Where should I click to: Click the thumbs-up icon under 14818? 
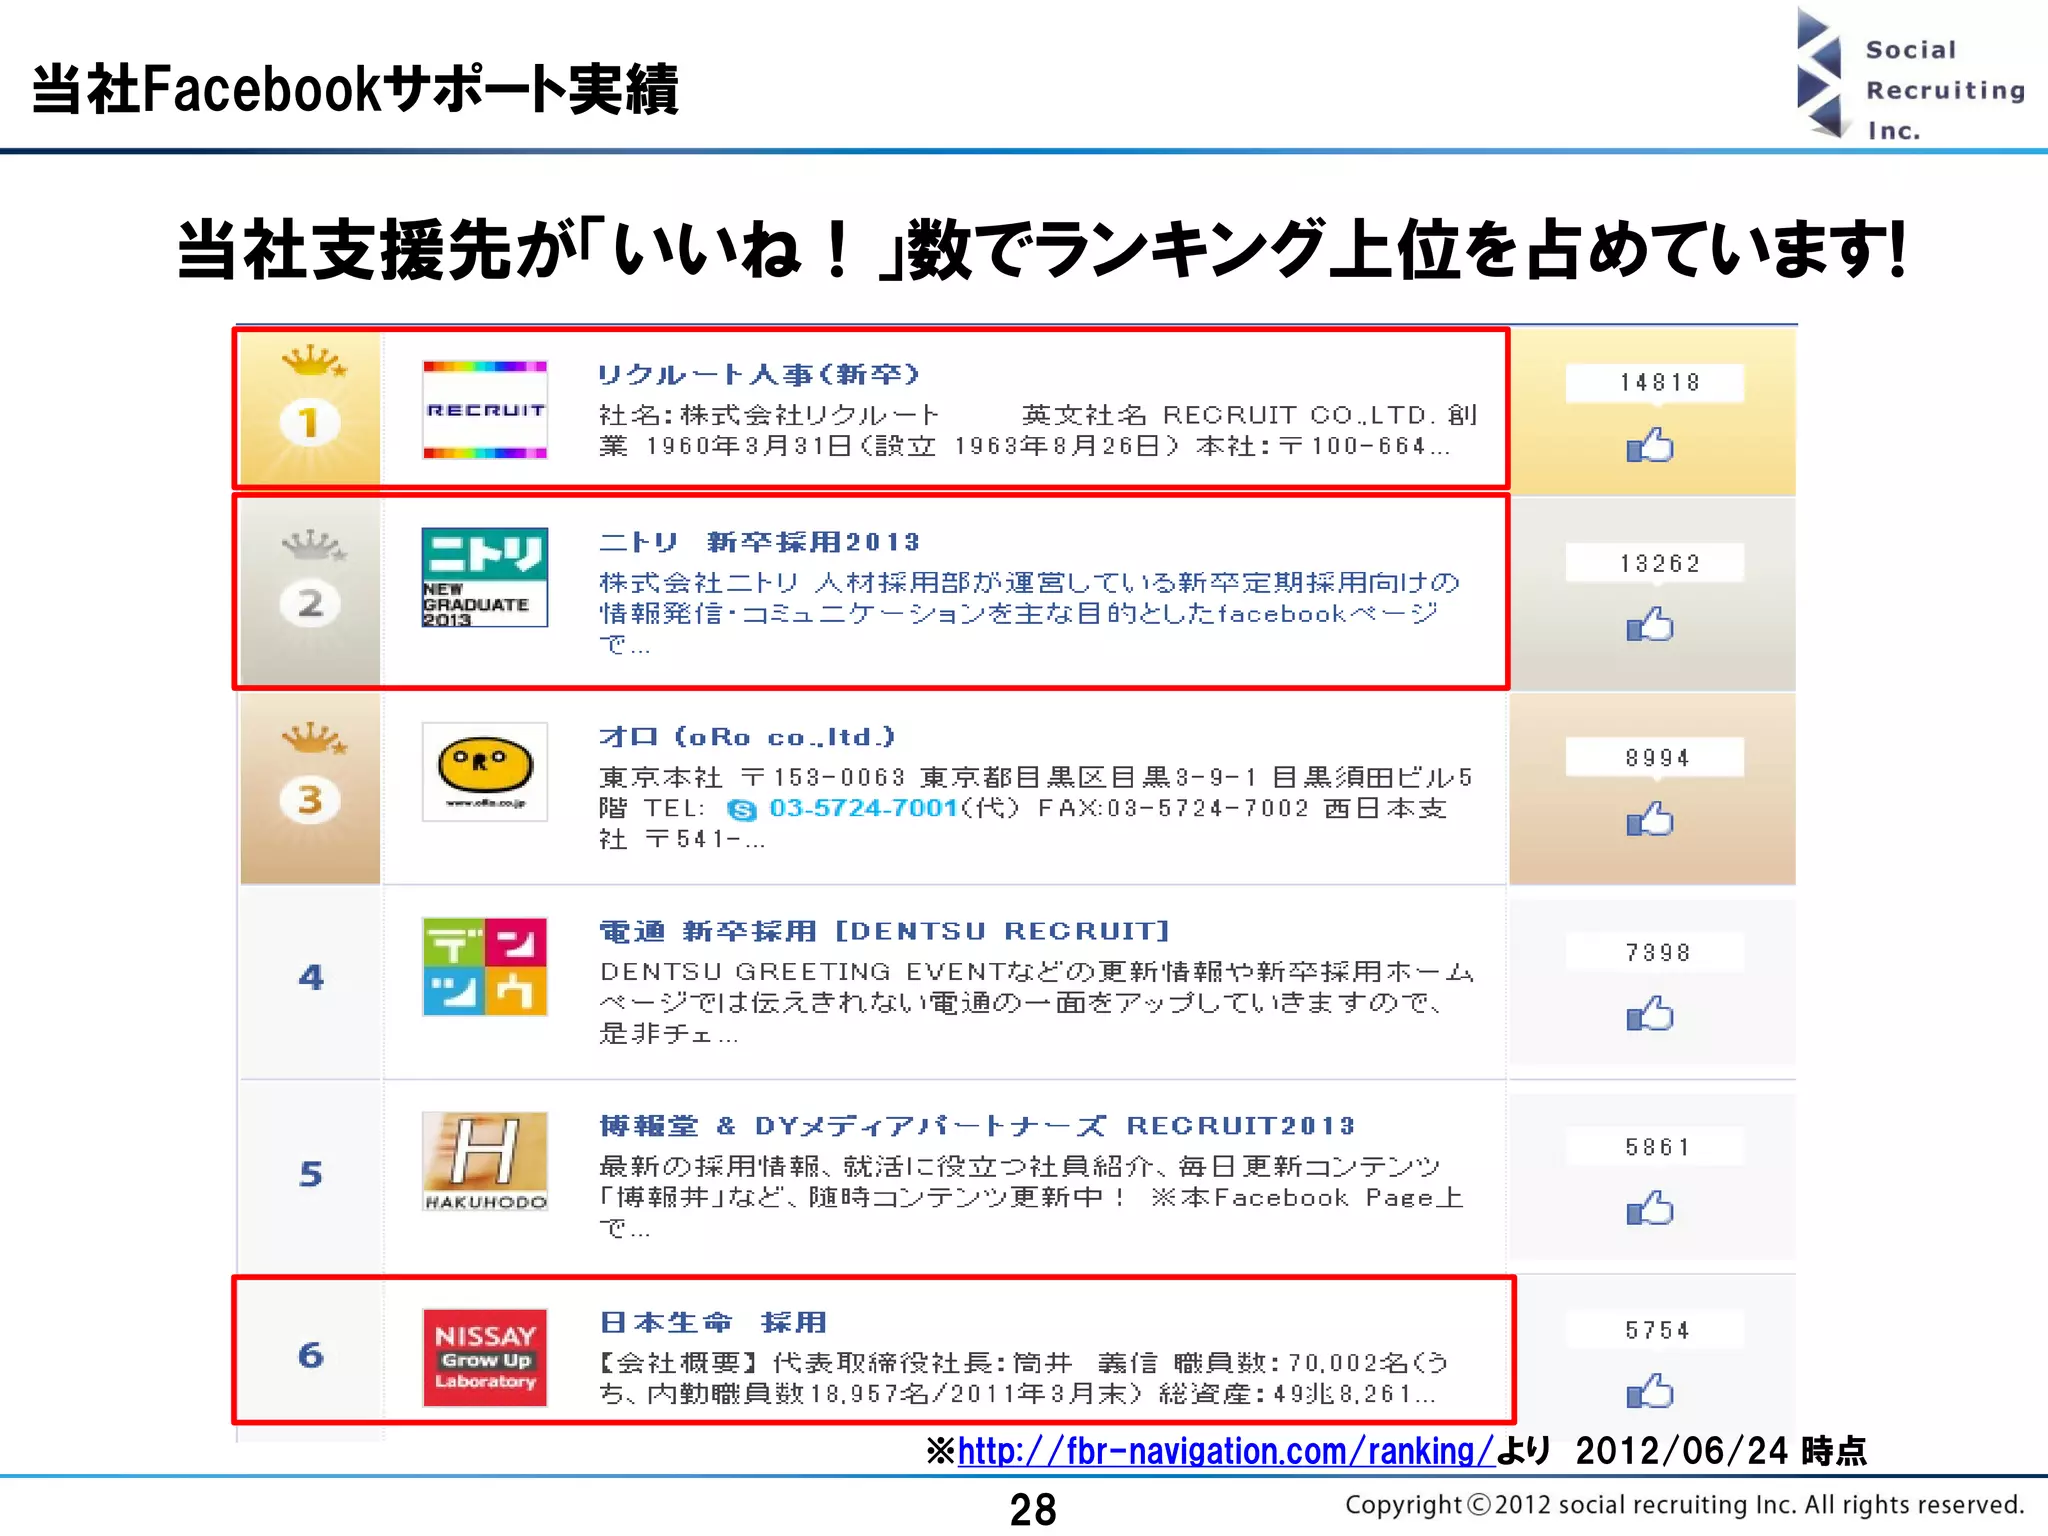coord(1650,445)
